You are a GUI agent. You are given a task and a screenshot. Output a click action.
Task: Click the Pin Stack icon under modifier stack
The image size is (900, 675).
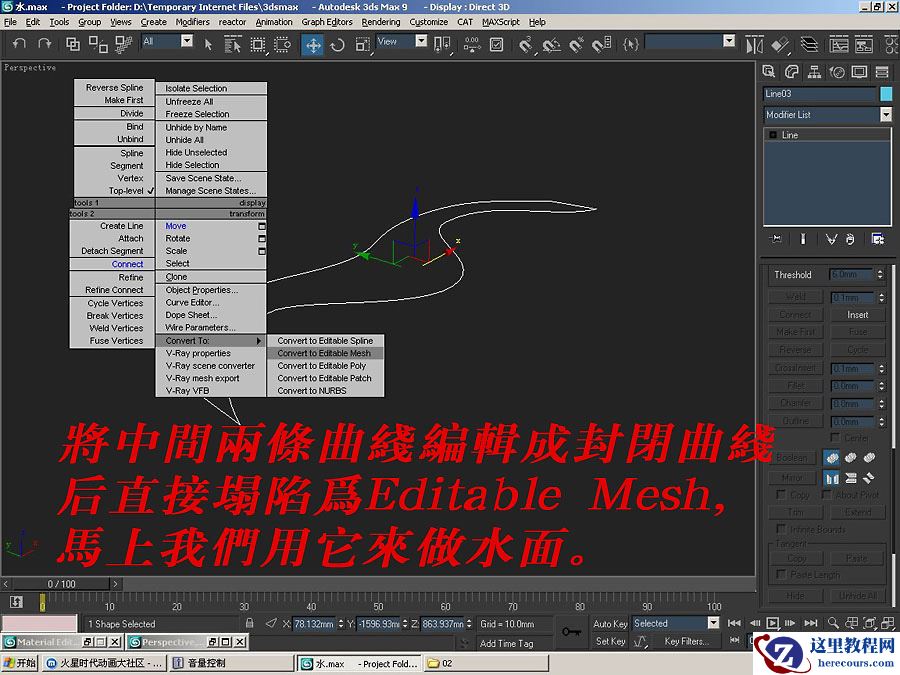[x=776, y=237]
